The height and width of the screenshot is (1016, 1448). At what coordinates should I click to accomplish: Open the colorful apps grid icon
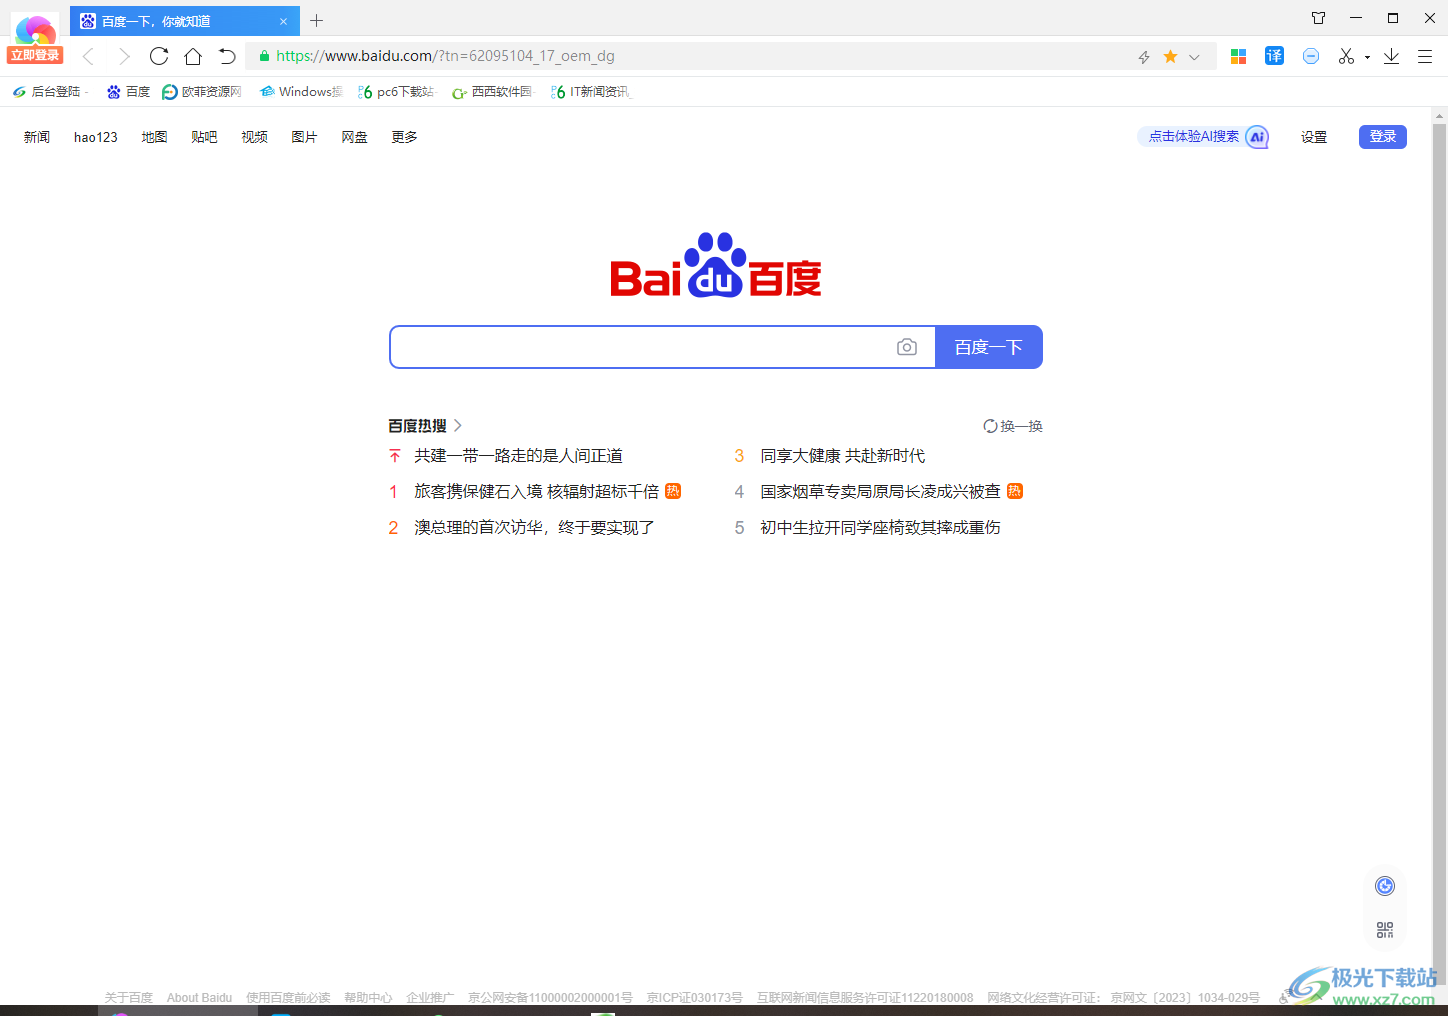[1238, 57]
